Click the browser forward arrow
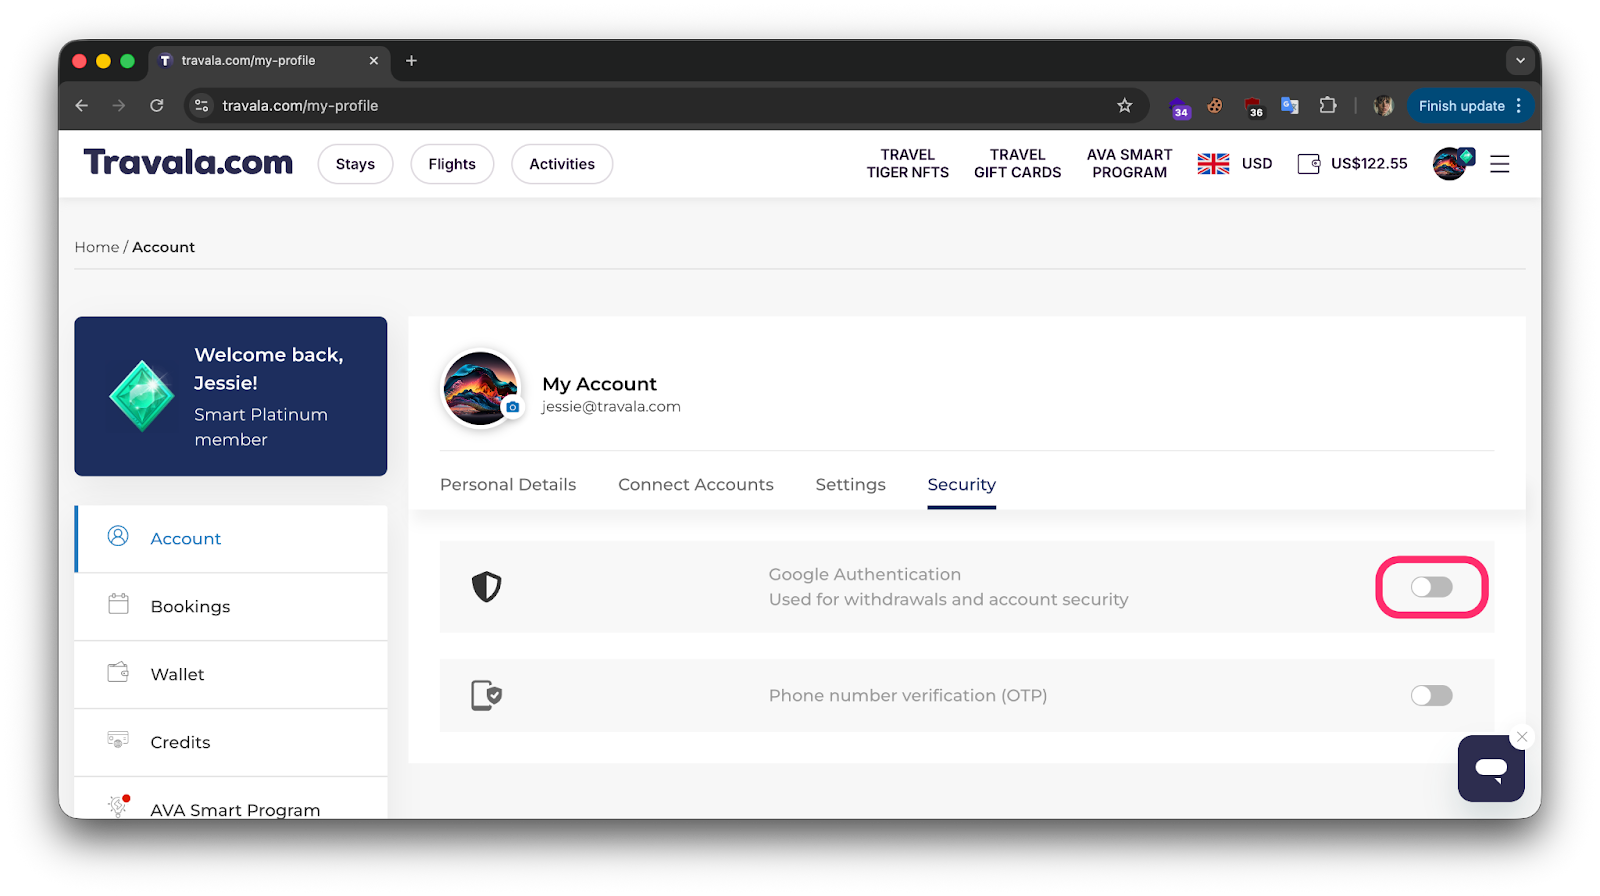The image size is (1600, 896). (x=119, y=105)
